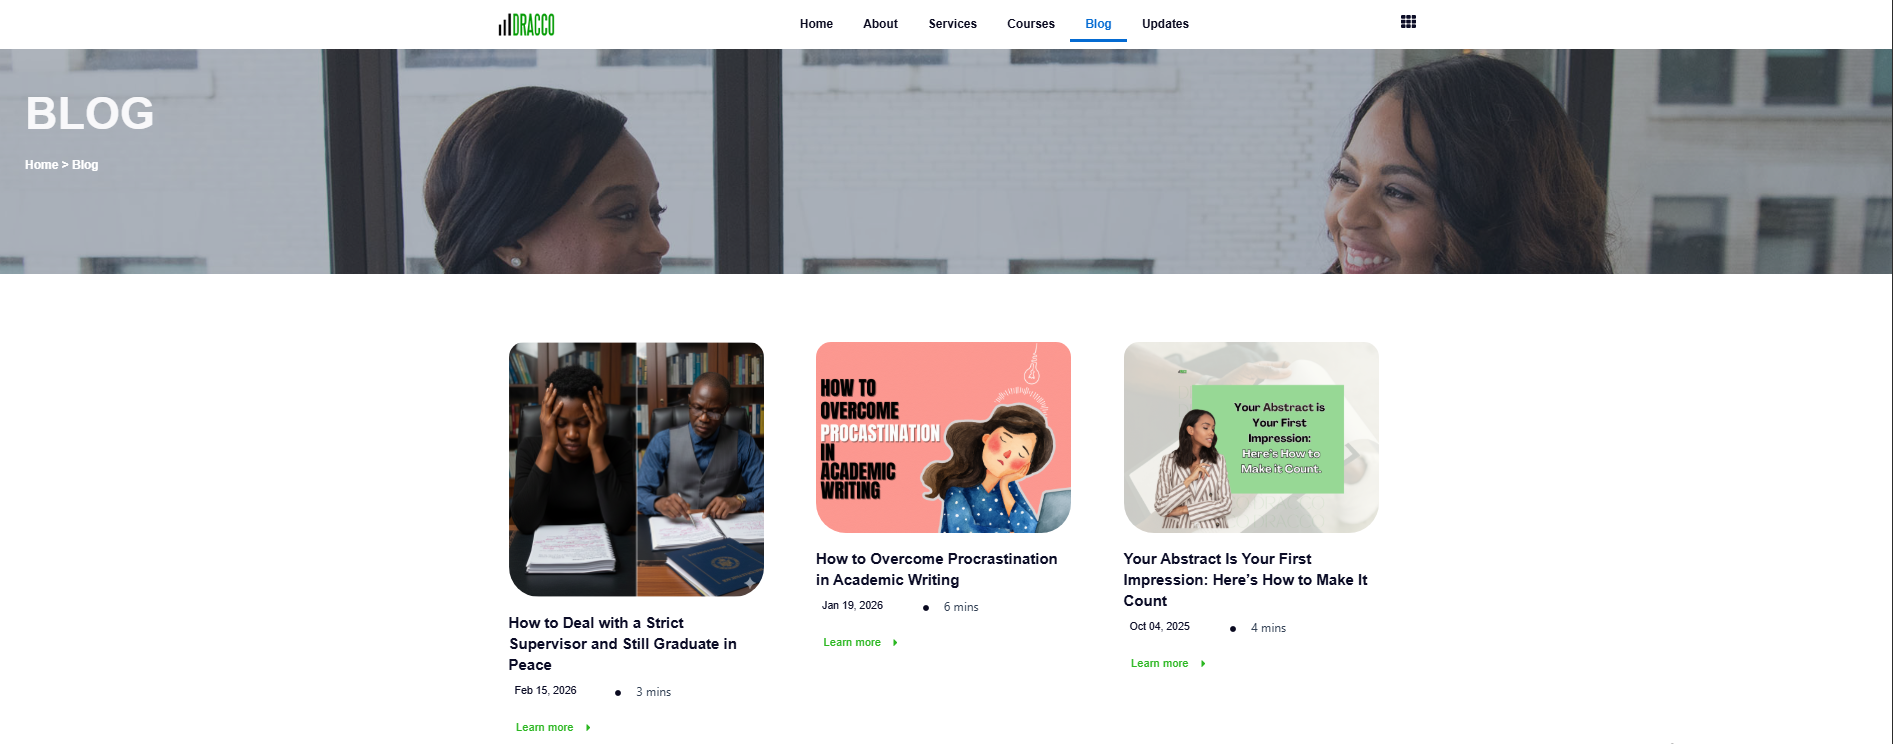
Task: Select Courses in the navigation bar
Action: (x=1030, y=24)
